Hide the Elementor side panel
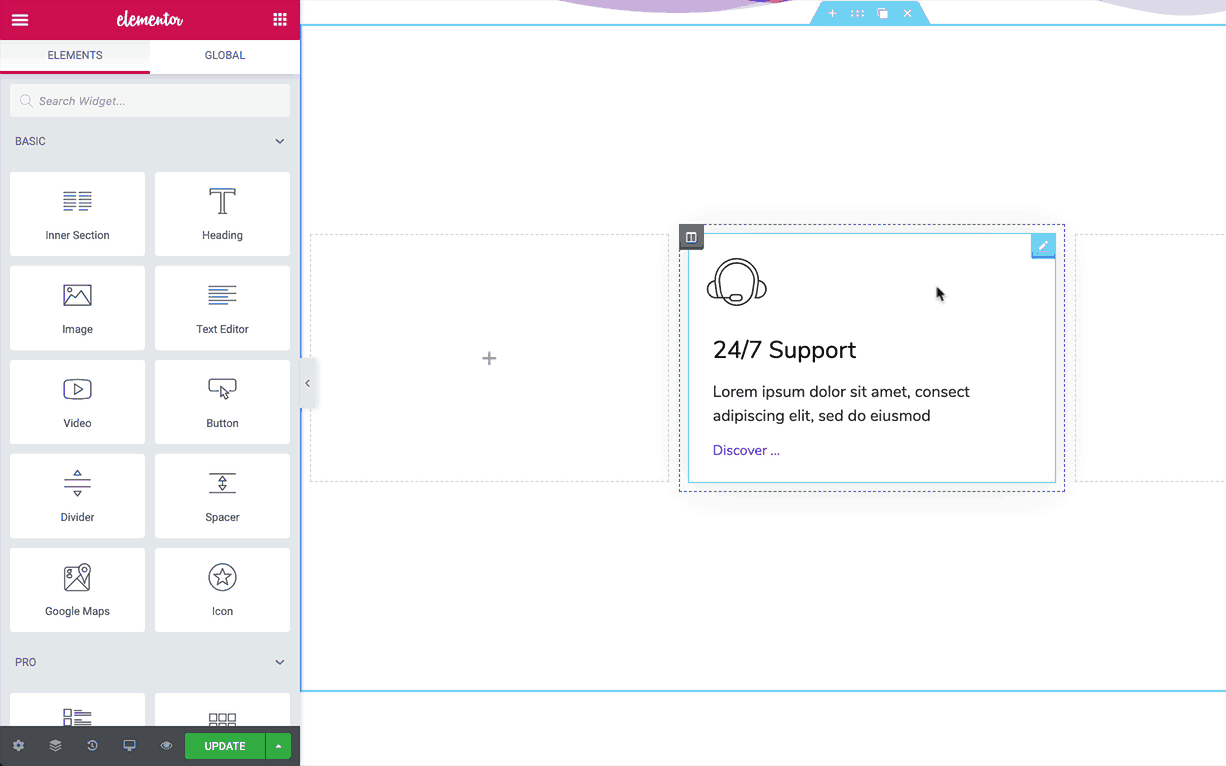 click(308, 384)
